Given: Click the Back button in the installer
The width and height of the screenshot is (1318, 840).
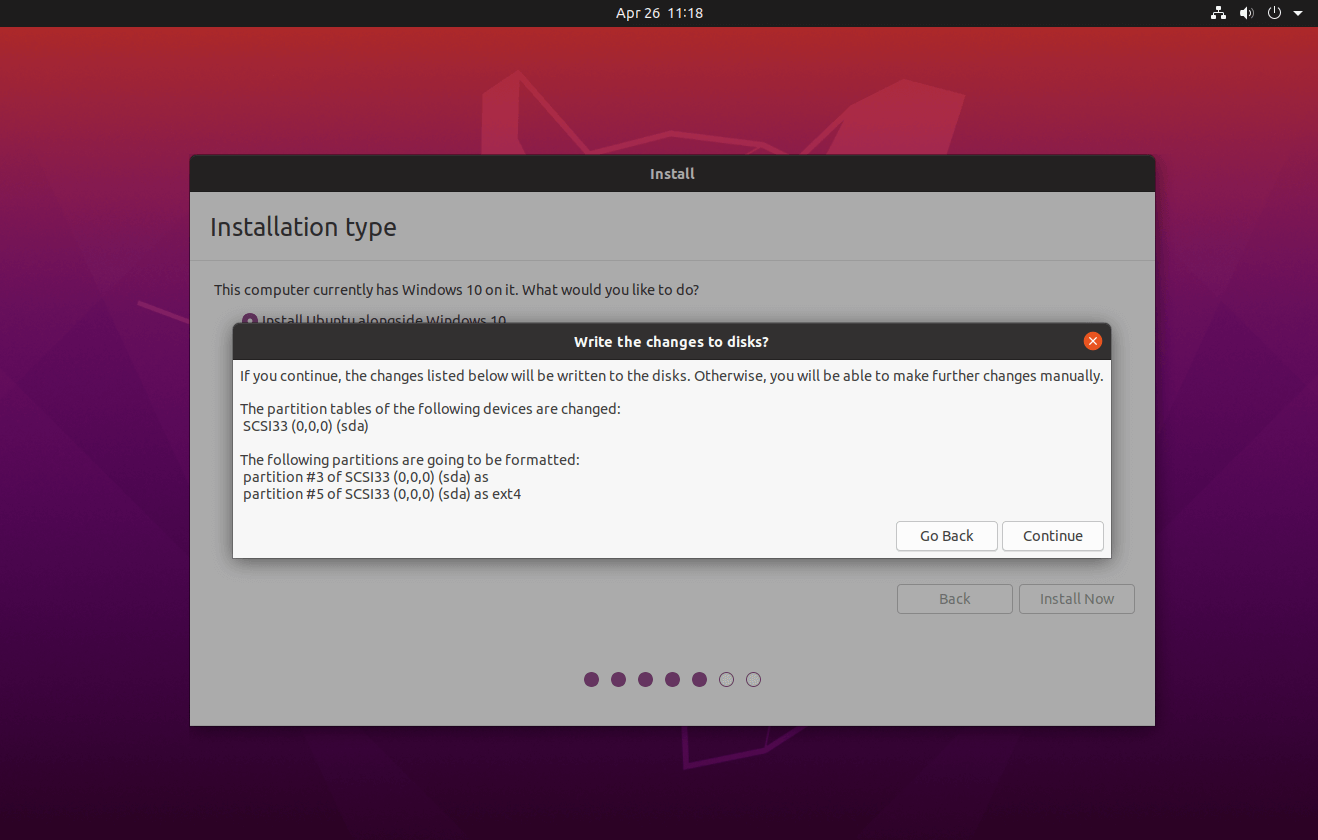Looking at the screenshot, I should click(954, 599).
